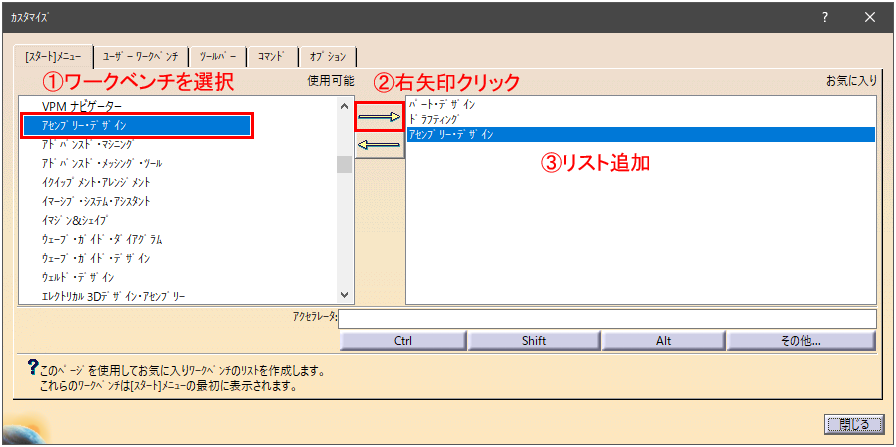Viewport: 896px width, 447px height.
Task: Select イマジン&シェイプ workbench
Action: pos(75,220)
